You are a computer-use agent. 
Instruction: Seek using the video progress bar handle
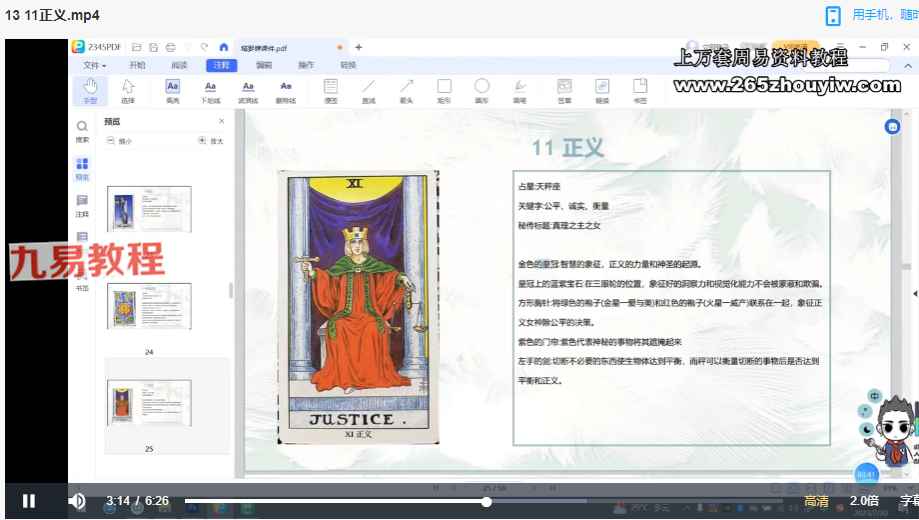(x=486, y=502)
